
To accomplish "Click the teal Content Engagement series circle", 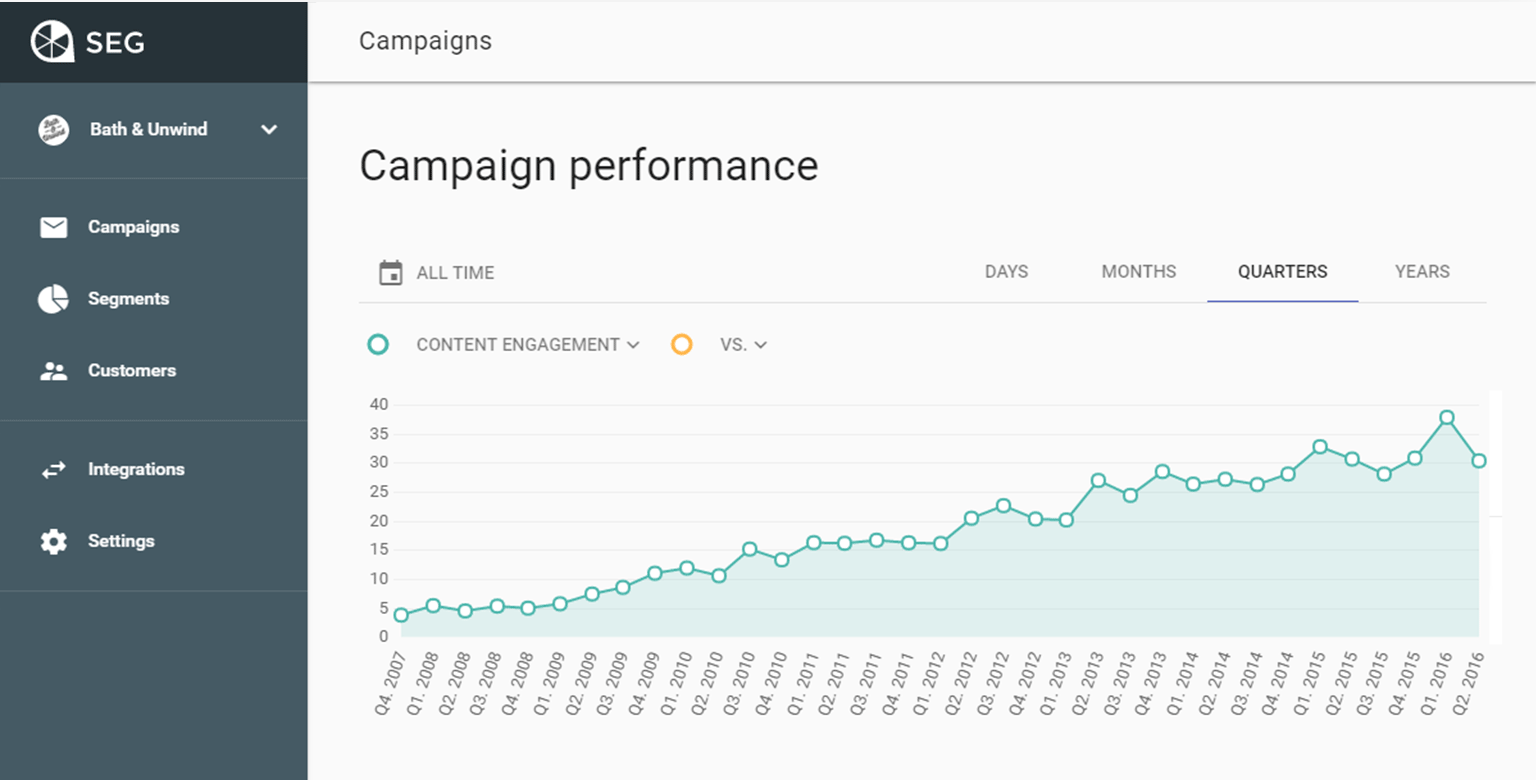I will tap(378, 345).
